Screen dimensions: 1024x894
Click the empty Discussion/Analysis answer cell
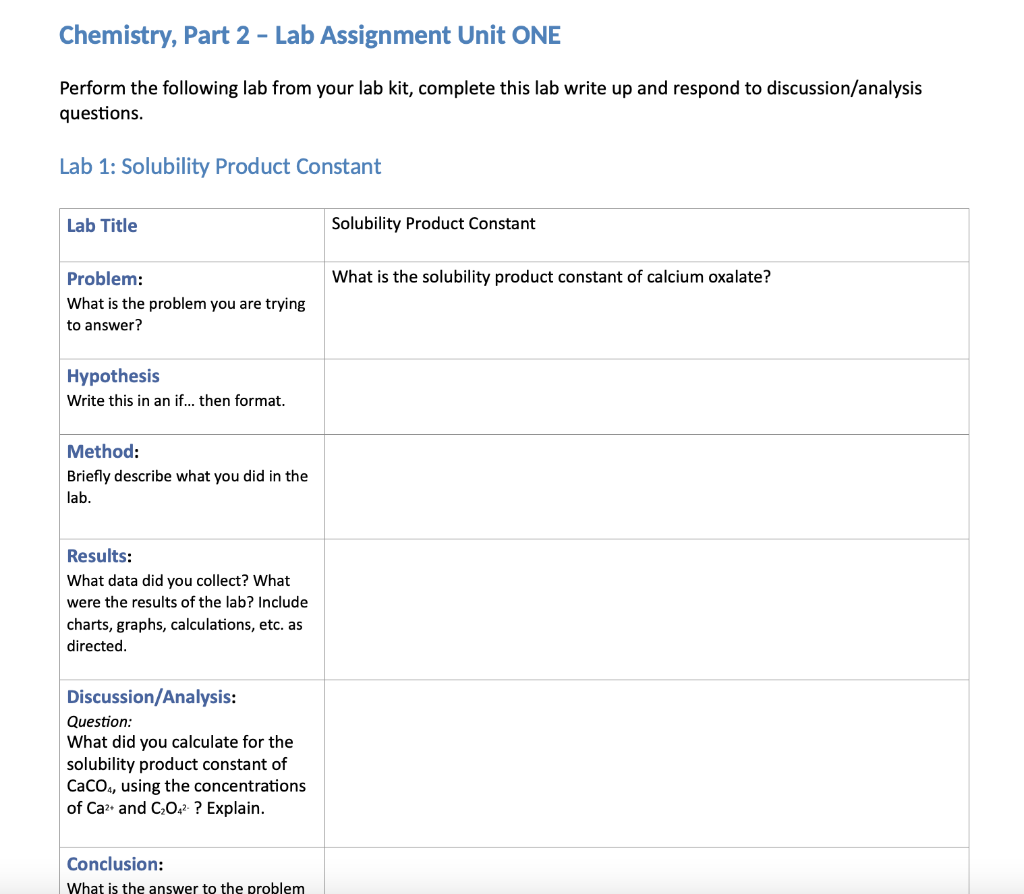pos(646,763)
